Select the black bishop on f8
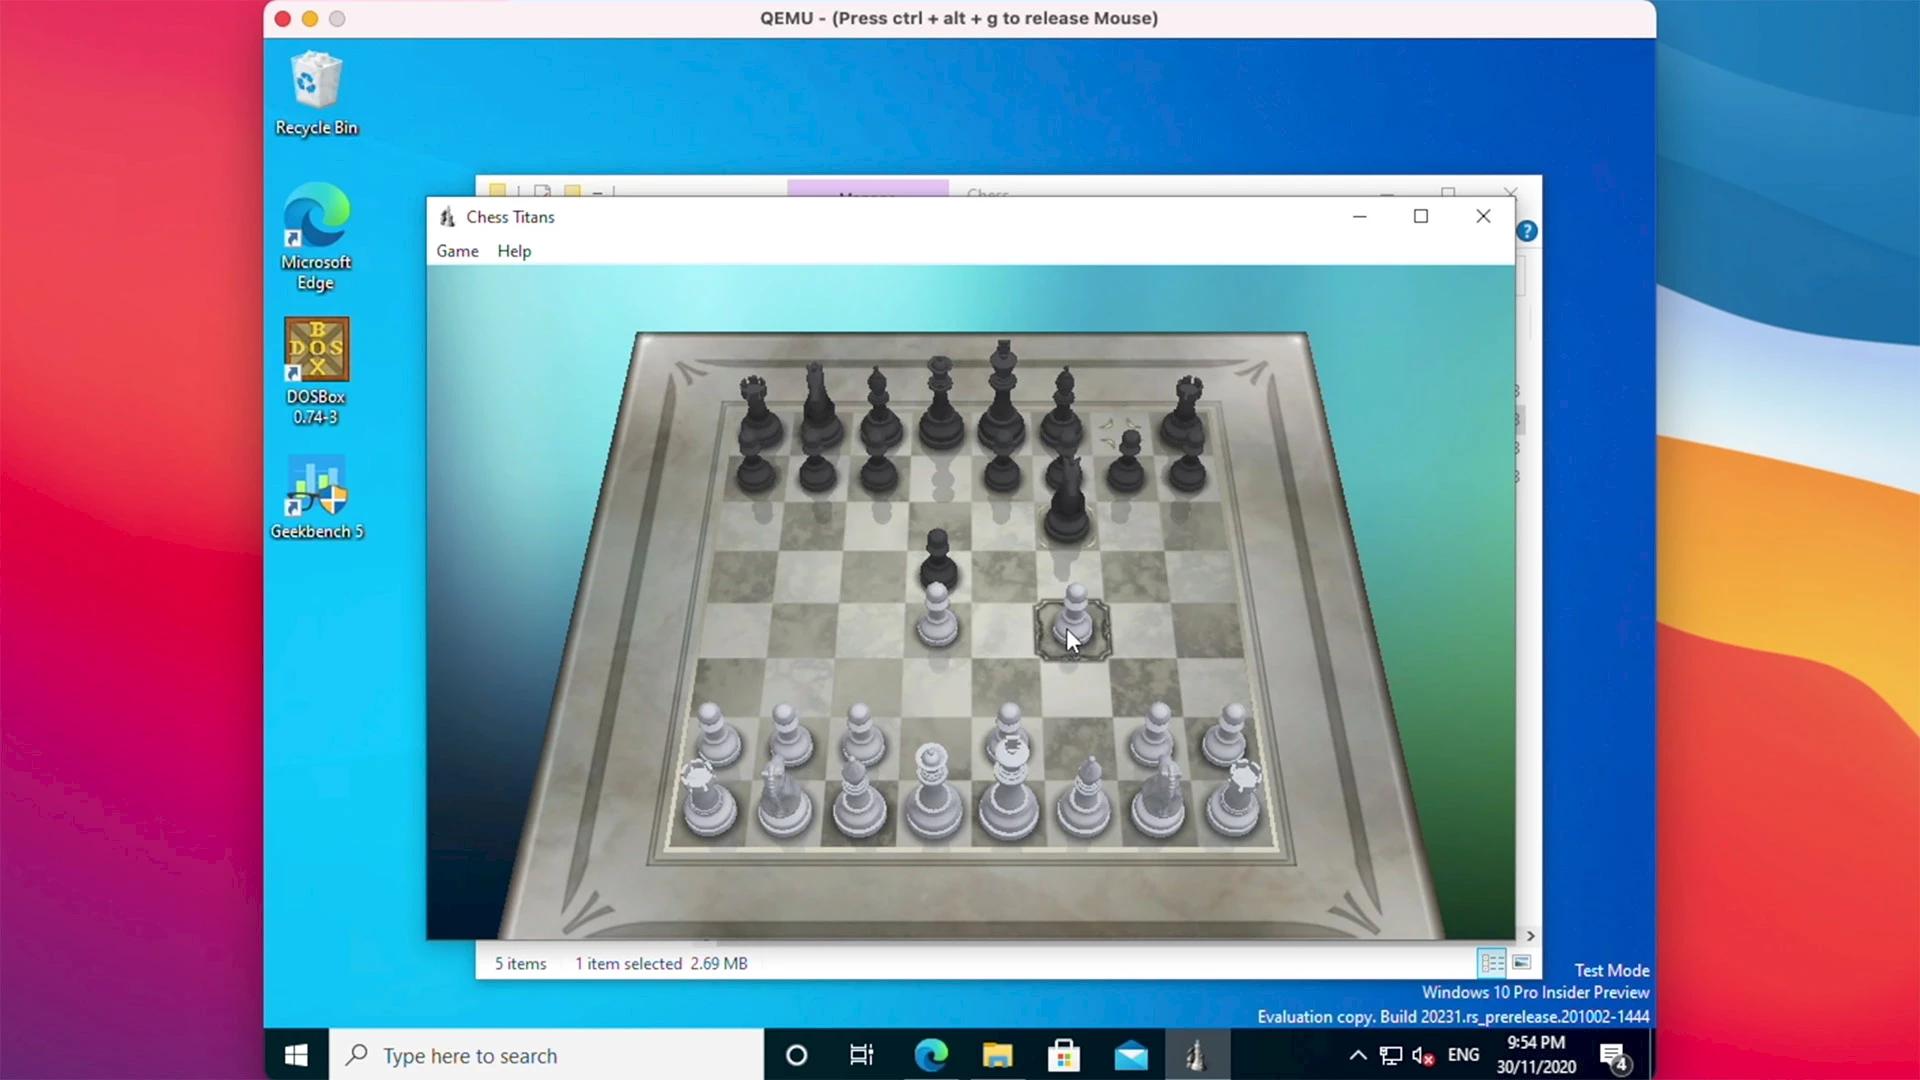 pos(1062,408)
